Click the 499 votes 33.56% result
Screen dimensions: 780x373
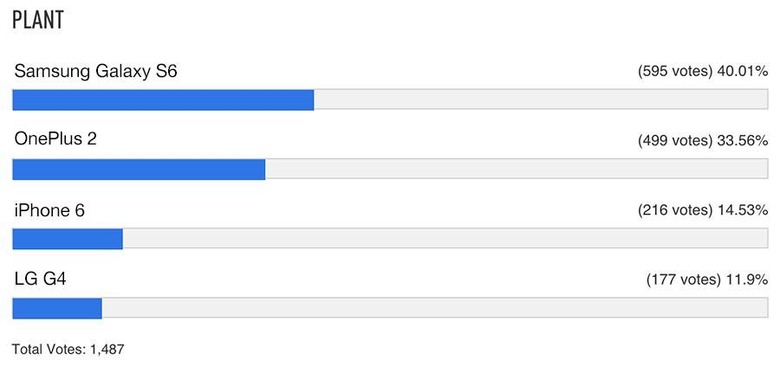[703, 141]
